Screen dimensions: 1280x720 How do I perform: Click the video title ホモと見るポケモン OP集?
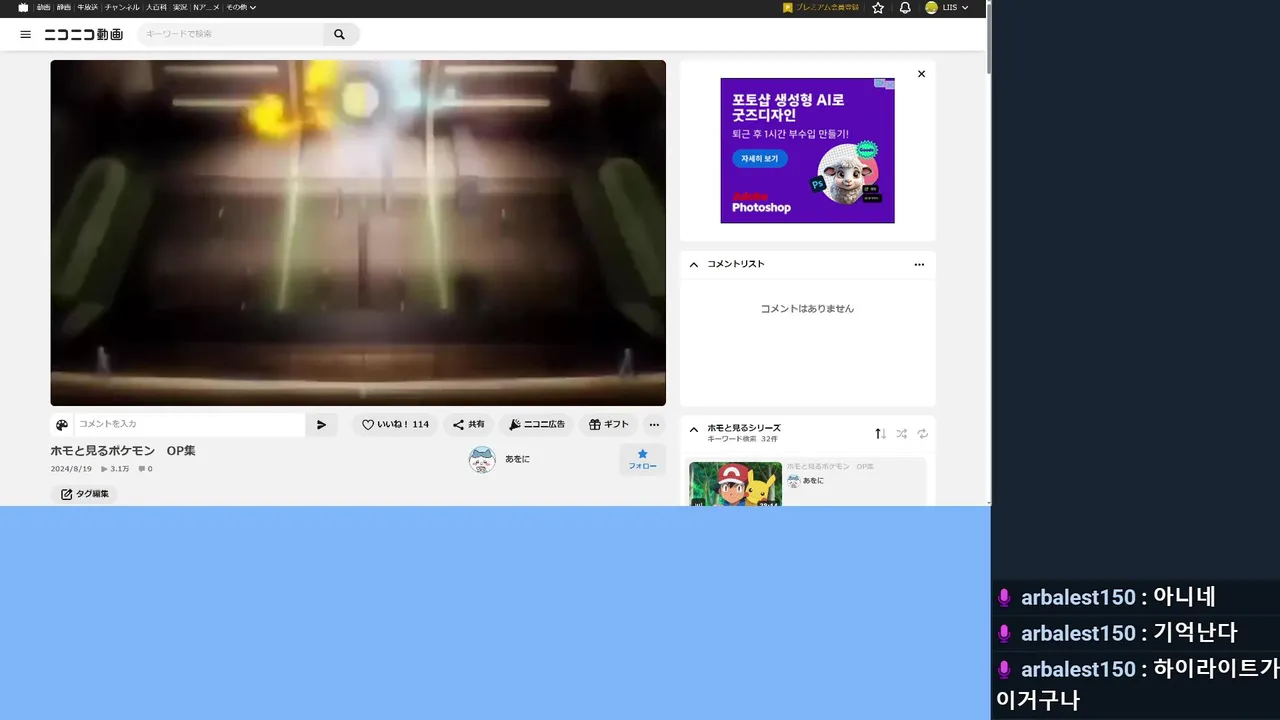123,451
